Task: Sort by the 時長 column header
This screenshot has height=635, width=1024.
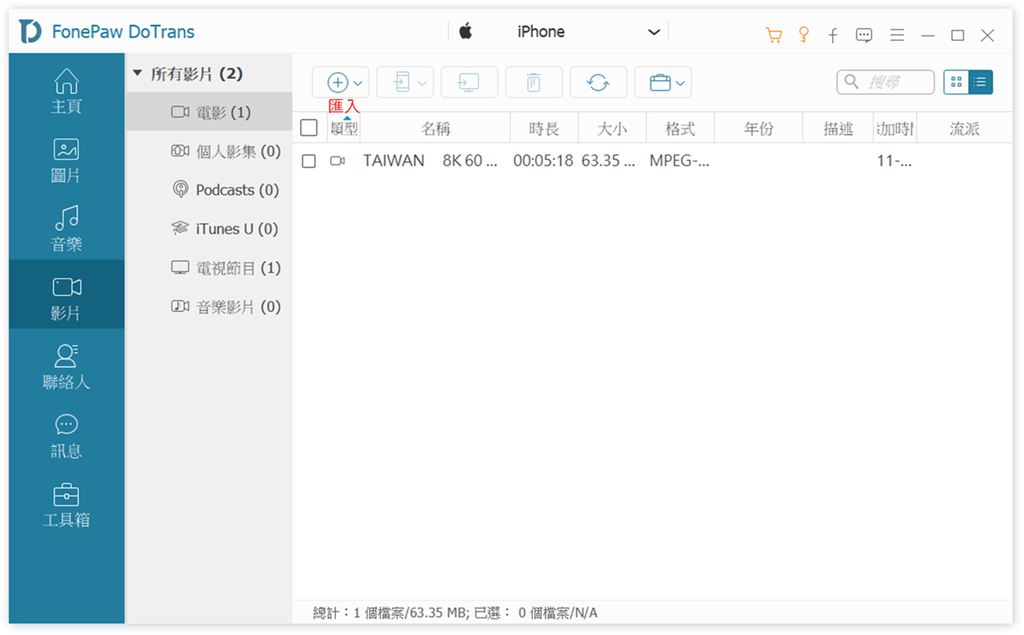Action: [x=544, y=128]
